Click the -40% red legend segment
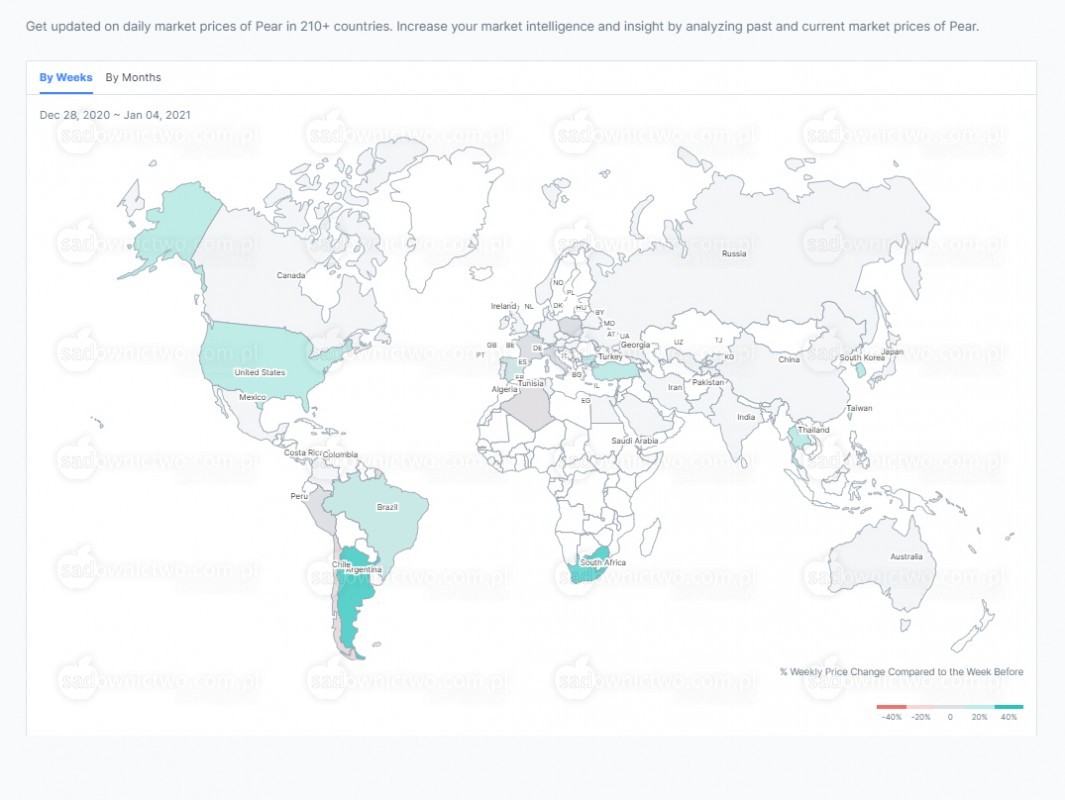The image size is (1065, 800). tap(891, 707)
